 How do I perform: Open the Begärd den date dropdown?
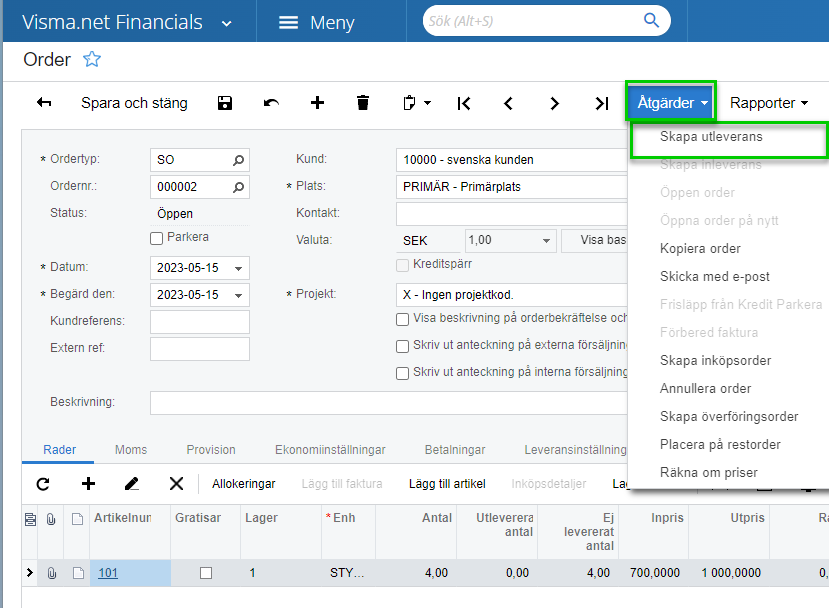[238, 296]
